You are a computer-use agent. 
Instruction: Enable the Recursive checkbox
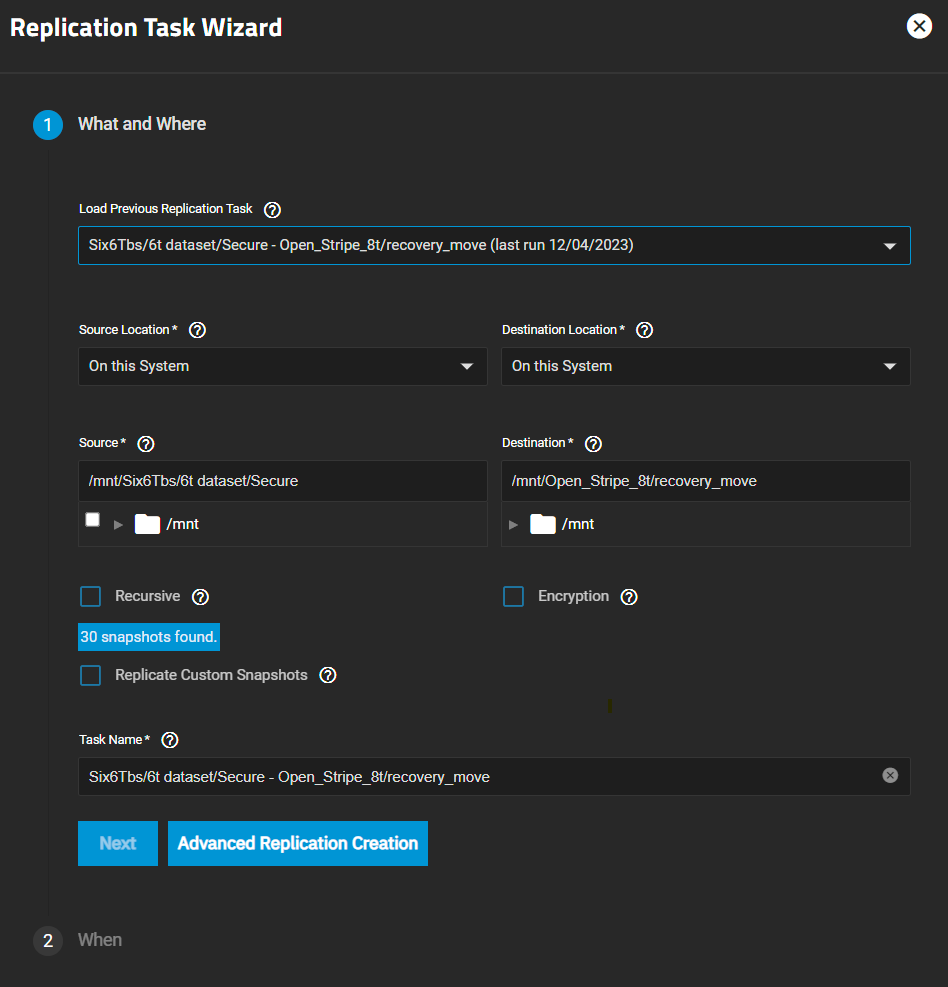point(91,596)
